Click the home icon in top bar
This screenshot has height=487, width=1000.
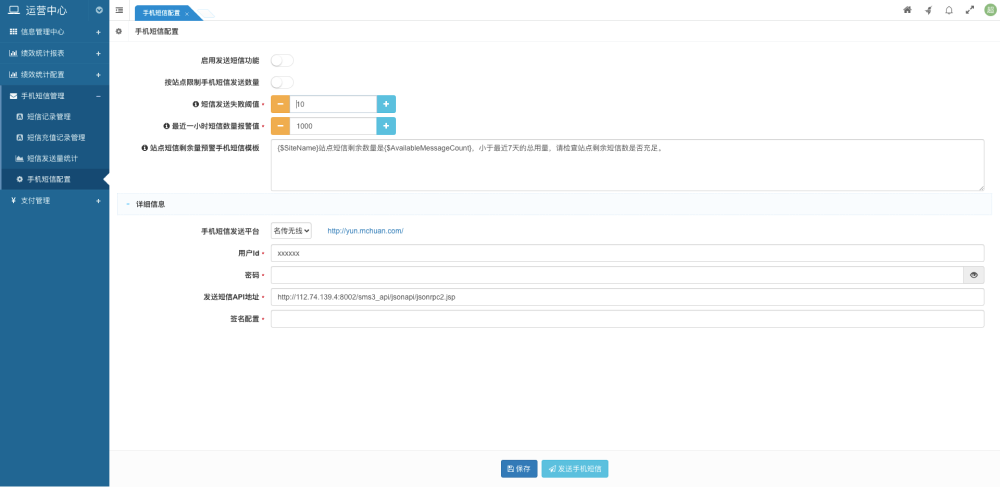(907, 10)
